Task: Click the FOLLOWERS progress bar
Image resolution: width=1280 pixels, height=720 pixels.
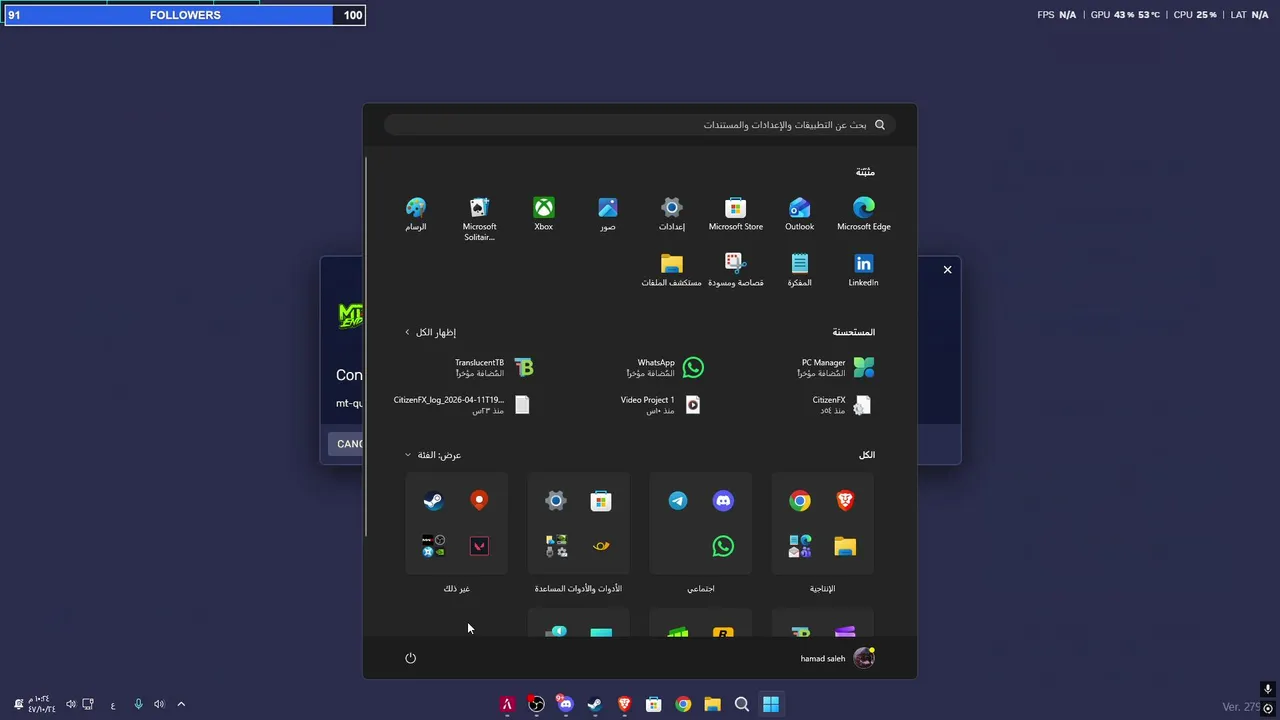Action: coord(185,15)
